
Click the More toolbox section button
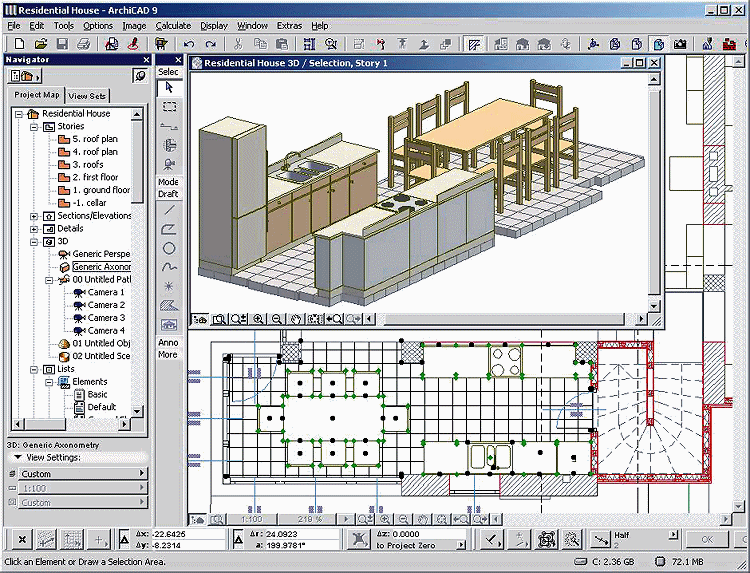click(168, 355)
